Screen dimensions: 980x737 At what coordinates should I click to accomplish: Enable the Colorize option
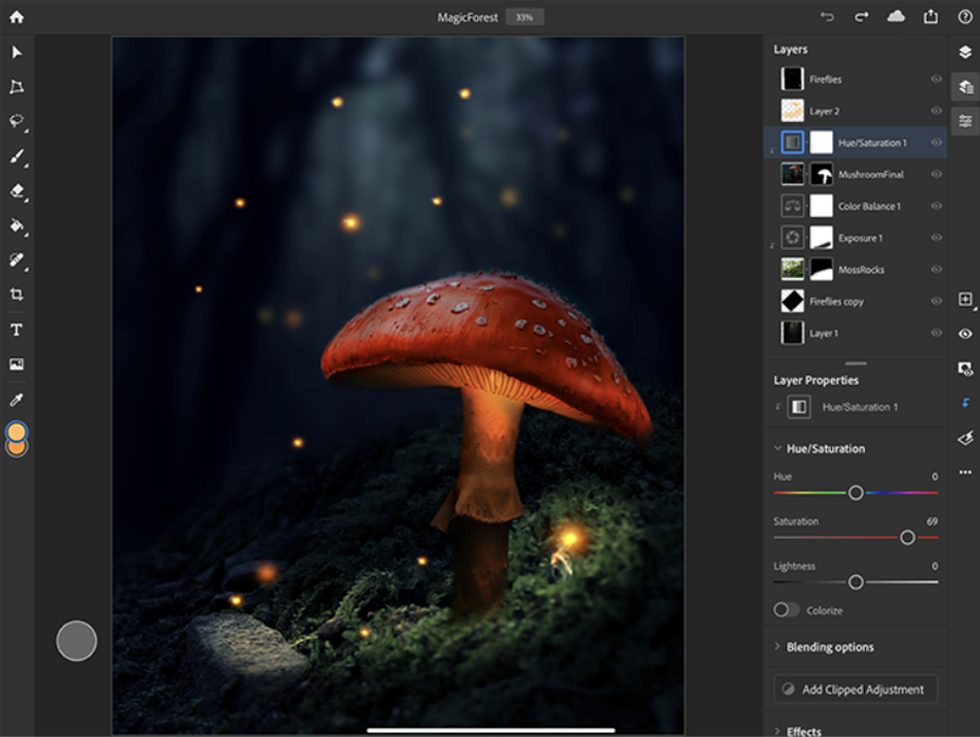tap(785, 610)
